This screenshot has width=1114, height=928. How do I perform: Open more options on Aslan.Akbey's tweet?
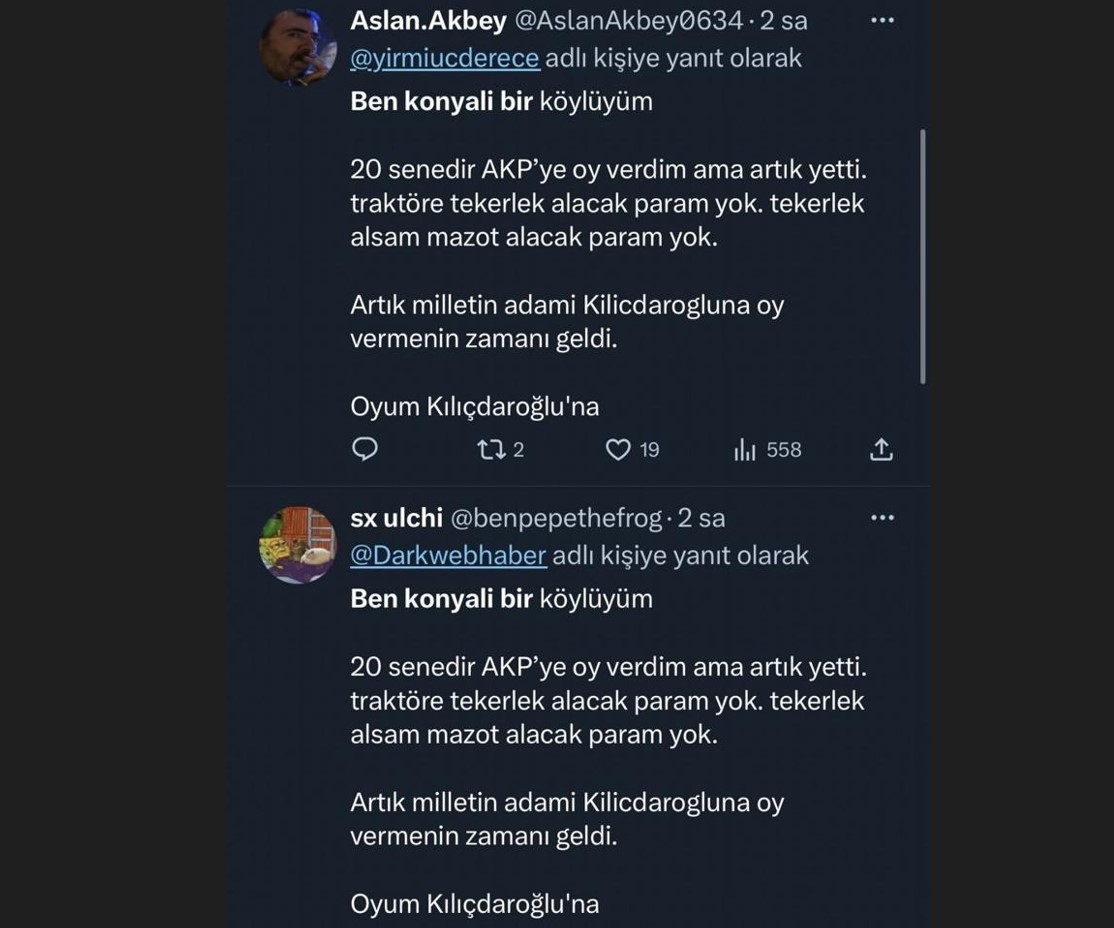click(x=882, y=20)
